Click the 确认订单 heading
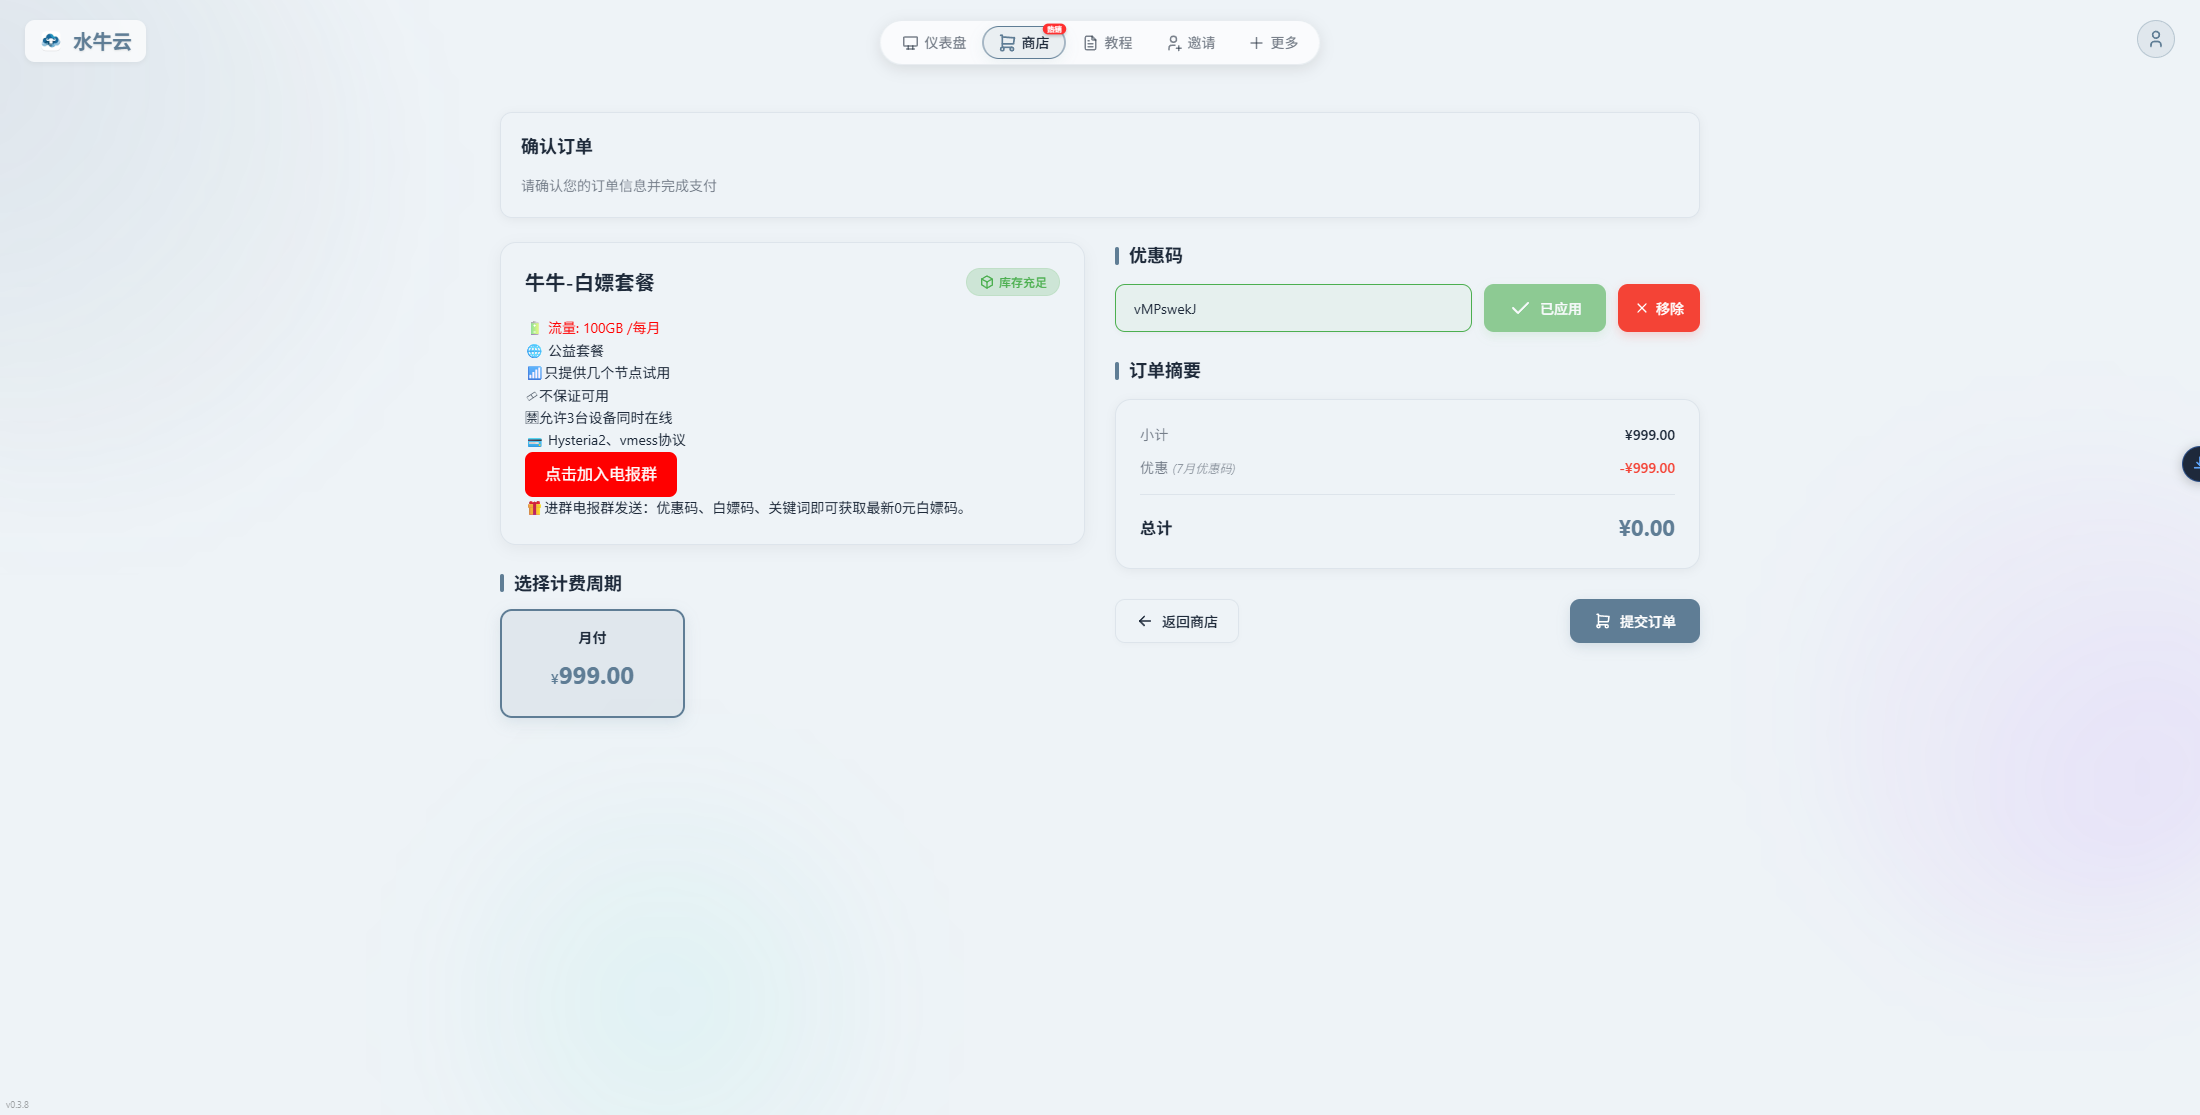This screenshot has height=1115, width=2200. pyautogui.click(x=556, y=146)
